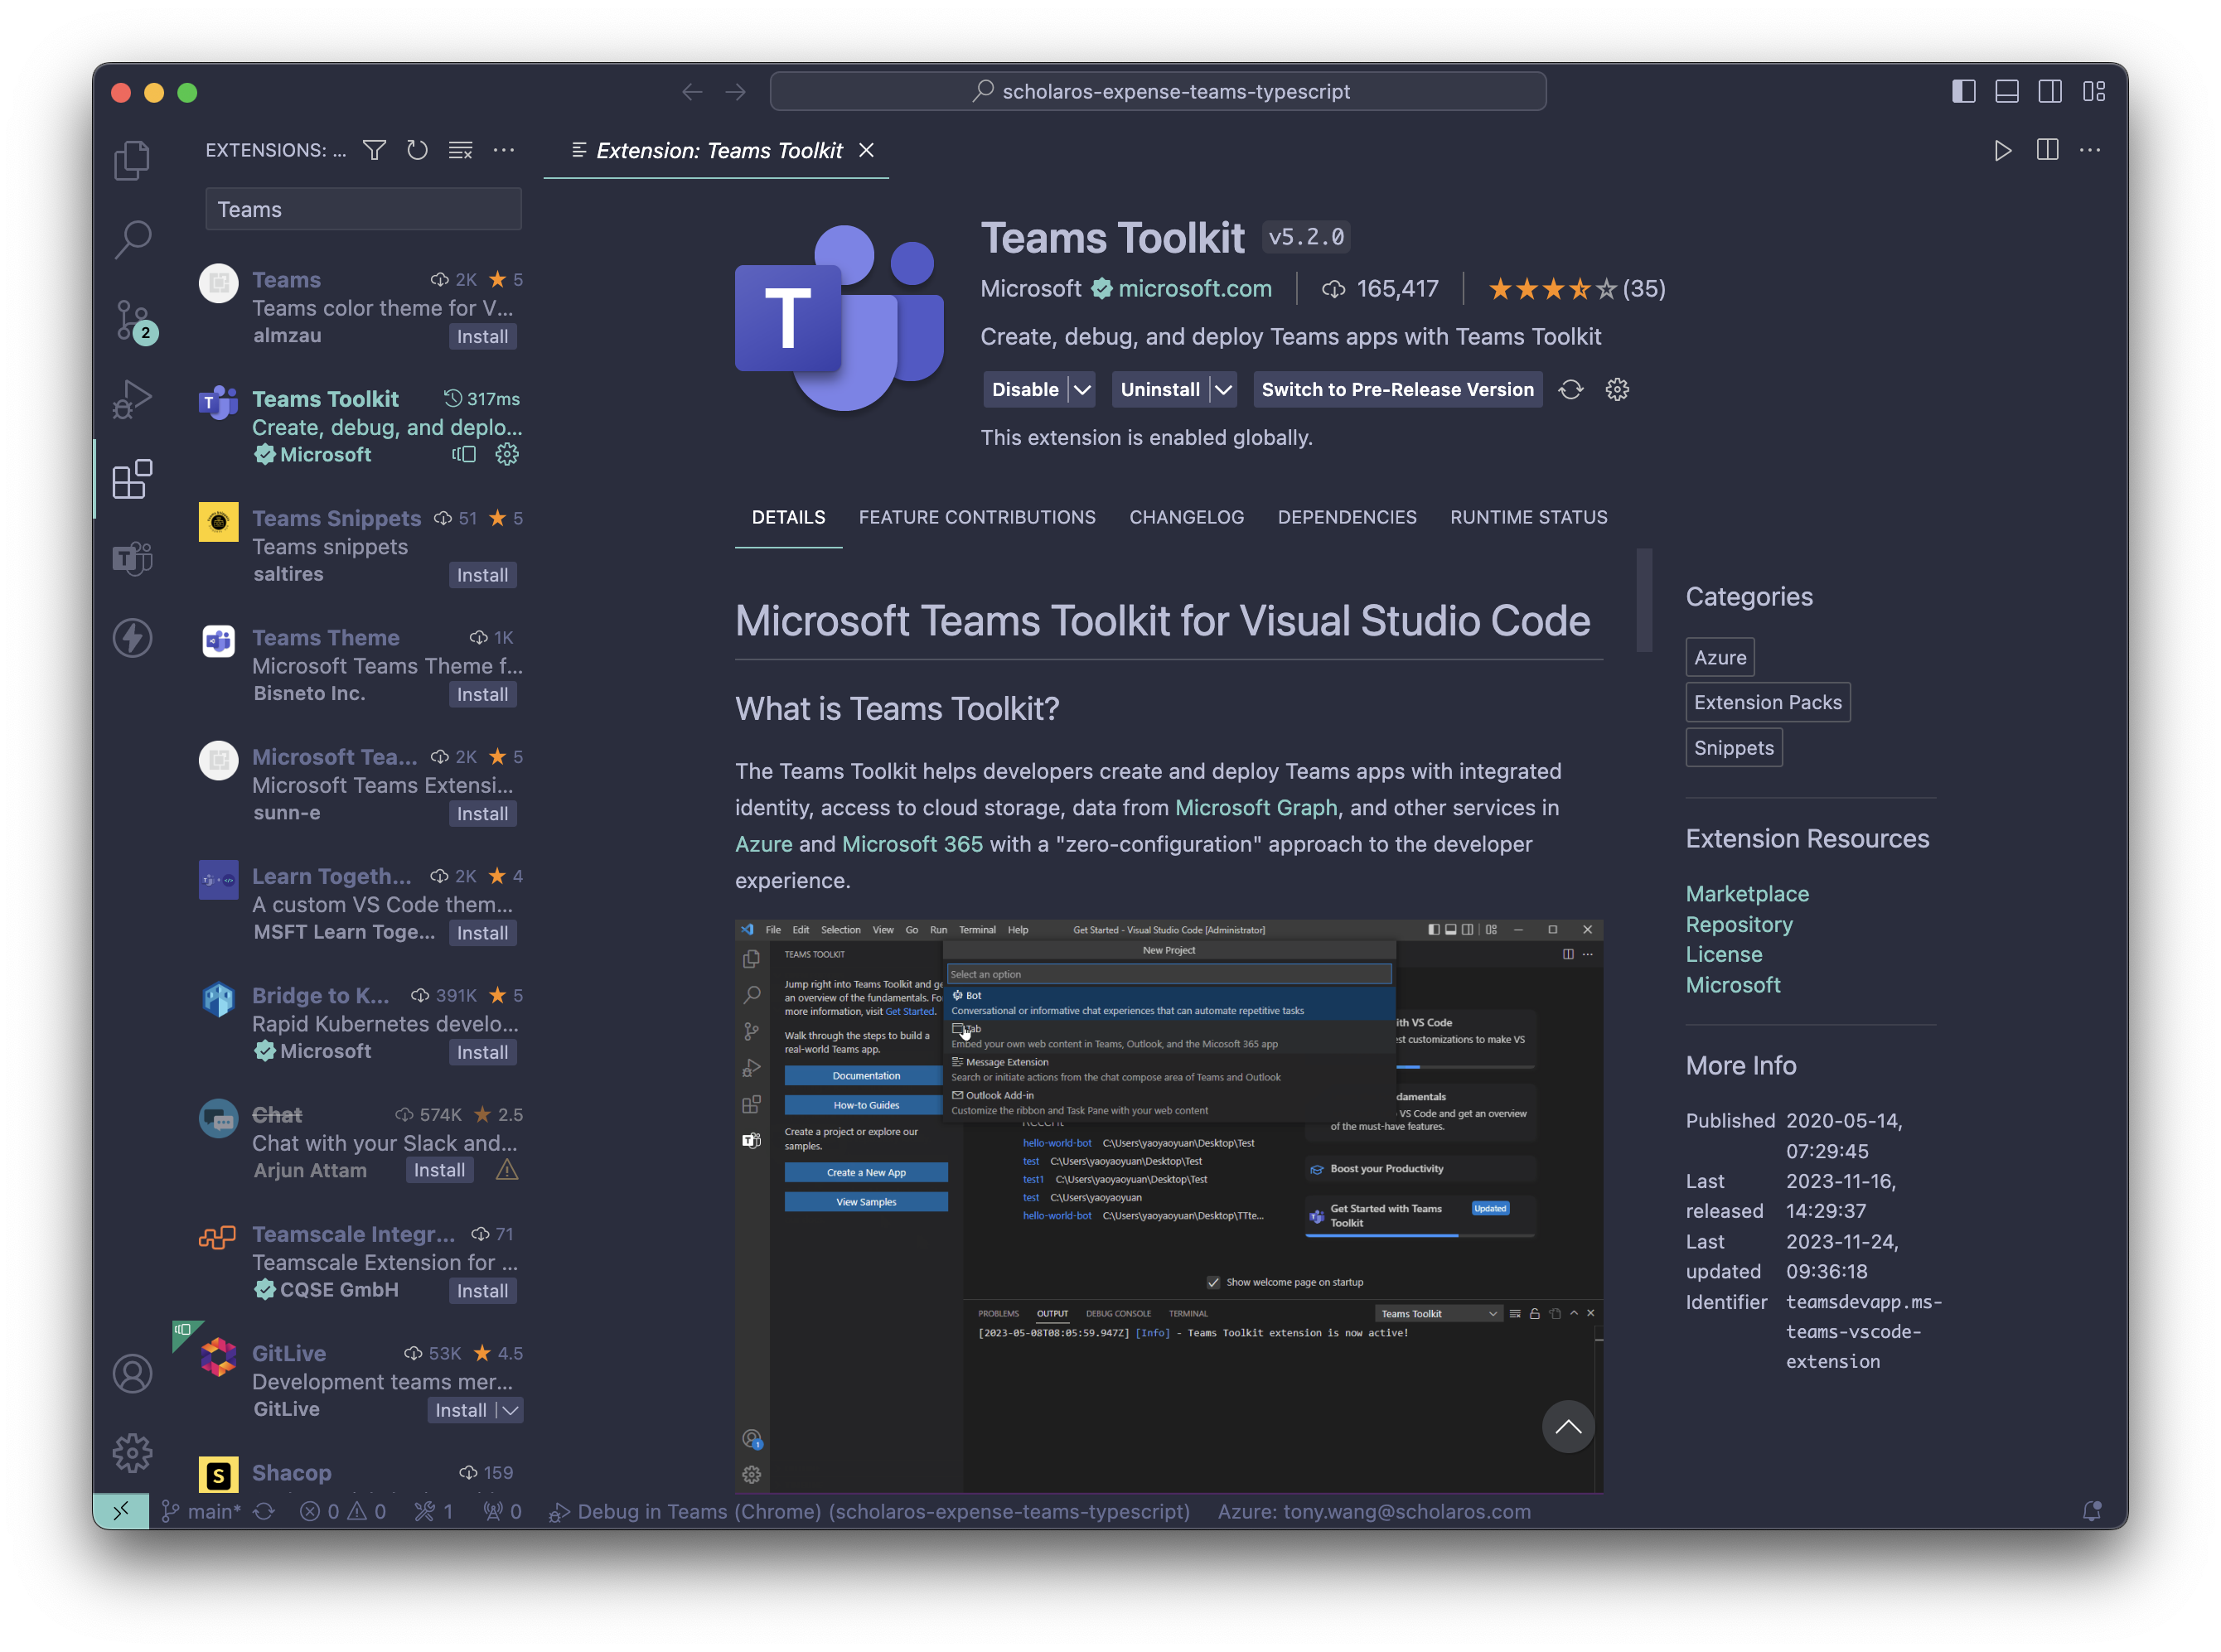Screen dimensions: 2221x1652
Task: Toggle the bottom panel layout icon
Action: point(2007,92)
